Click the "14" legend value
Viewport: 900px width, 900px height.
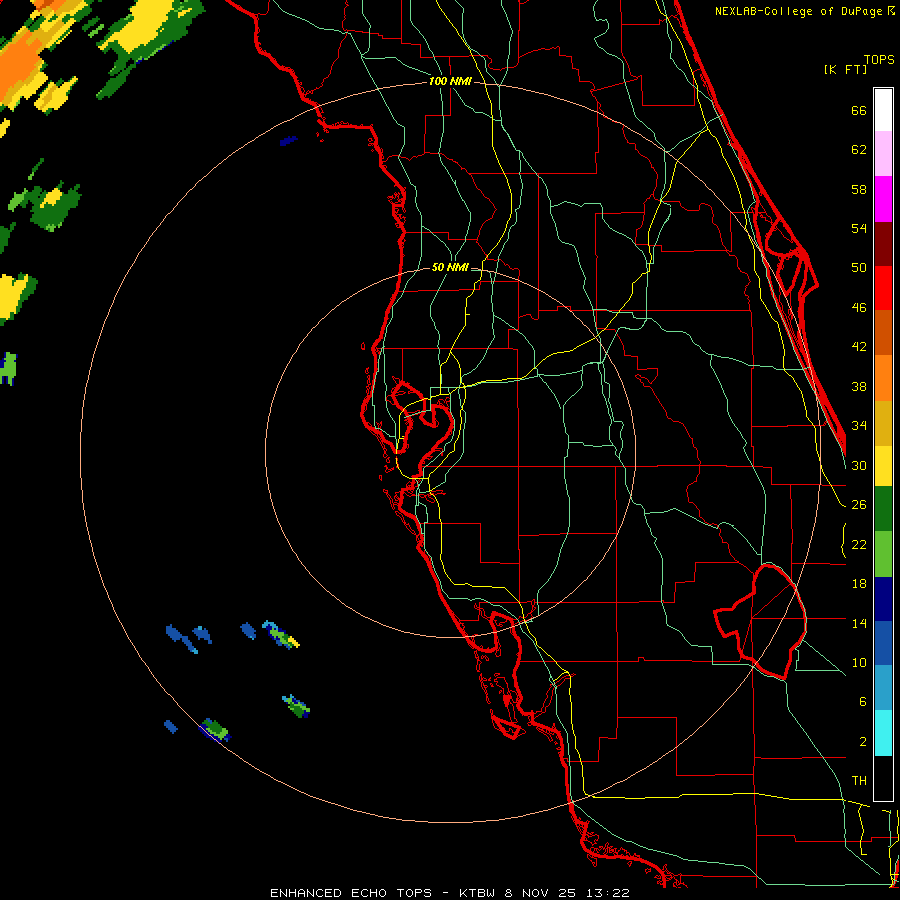859,623
